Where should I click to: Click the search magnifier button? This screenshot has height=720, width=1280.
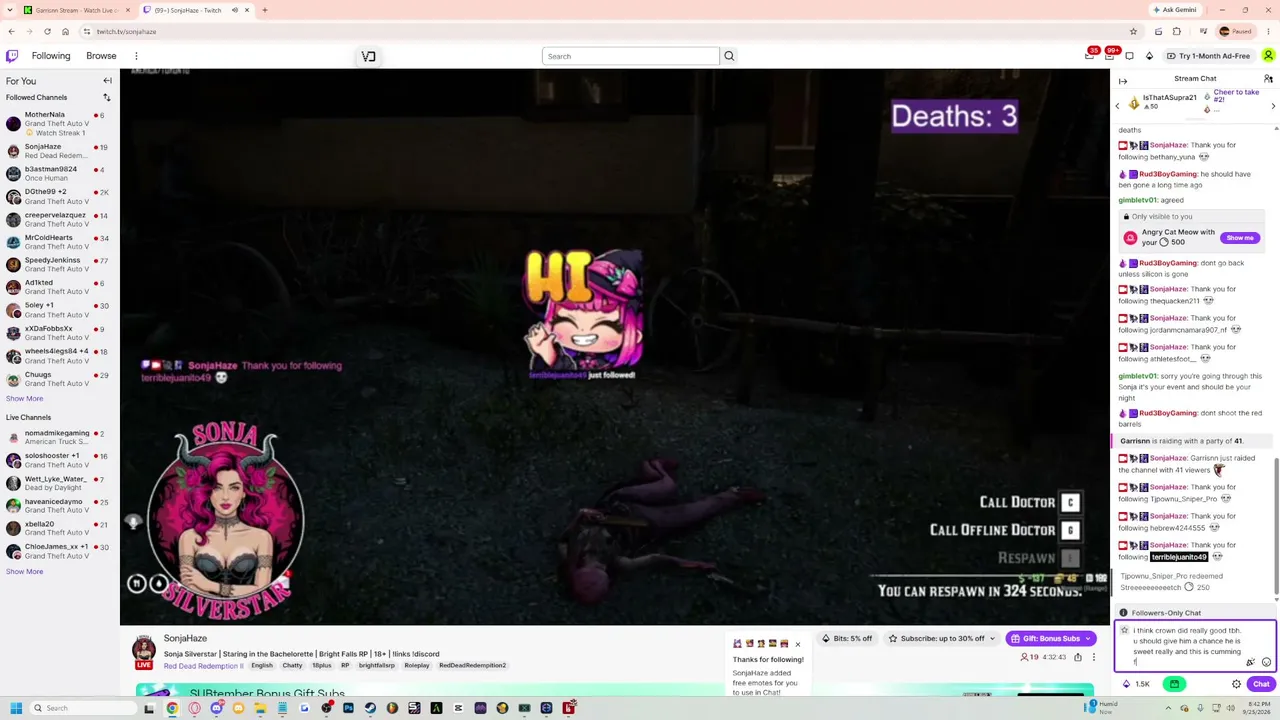pyautogui.click(x=729, y=56)
